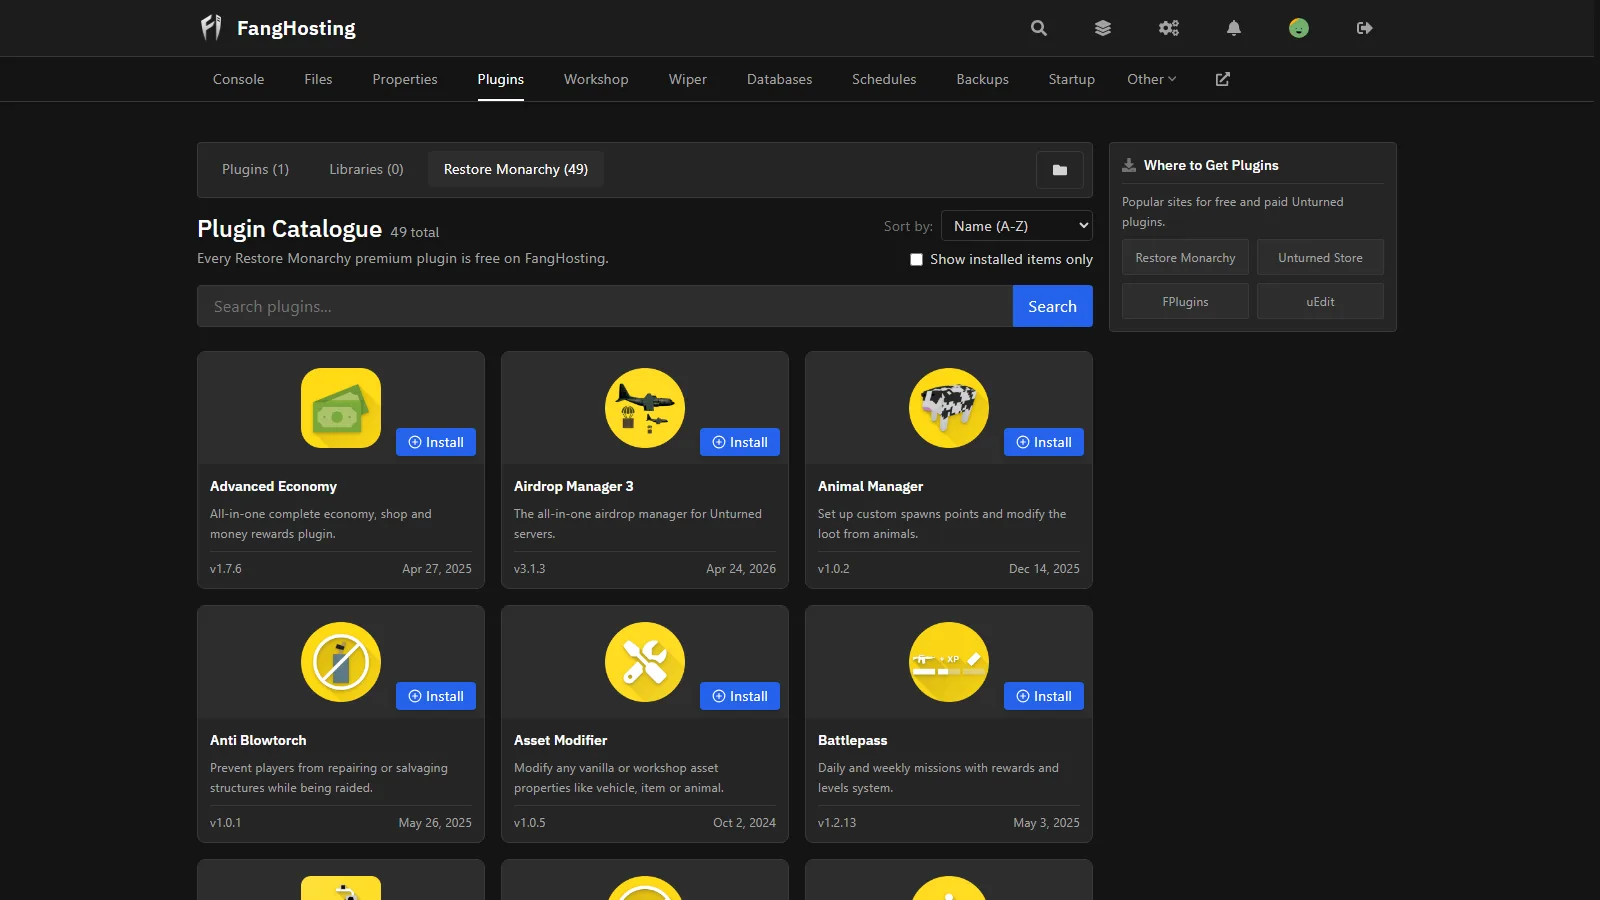
Task: Click the FangHosting fang logo icon
Action: (x=211, y=28)
